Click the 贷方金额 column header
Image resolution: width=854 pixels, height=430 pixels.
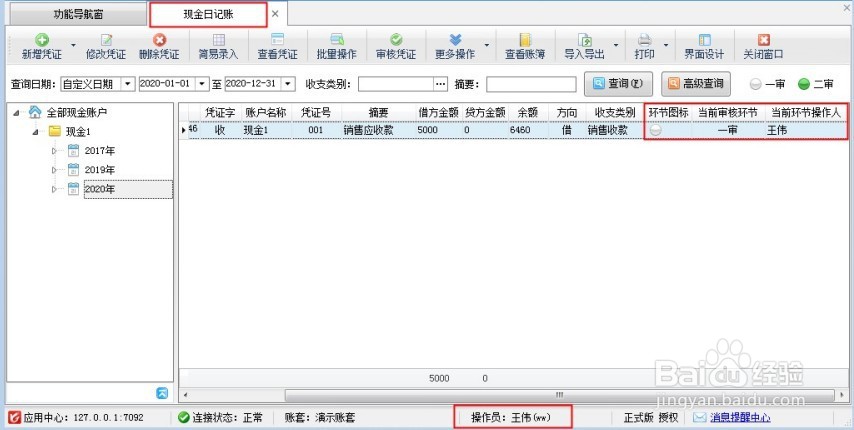(485, 113)
